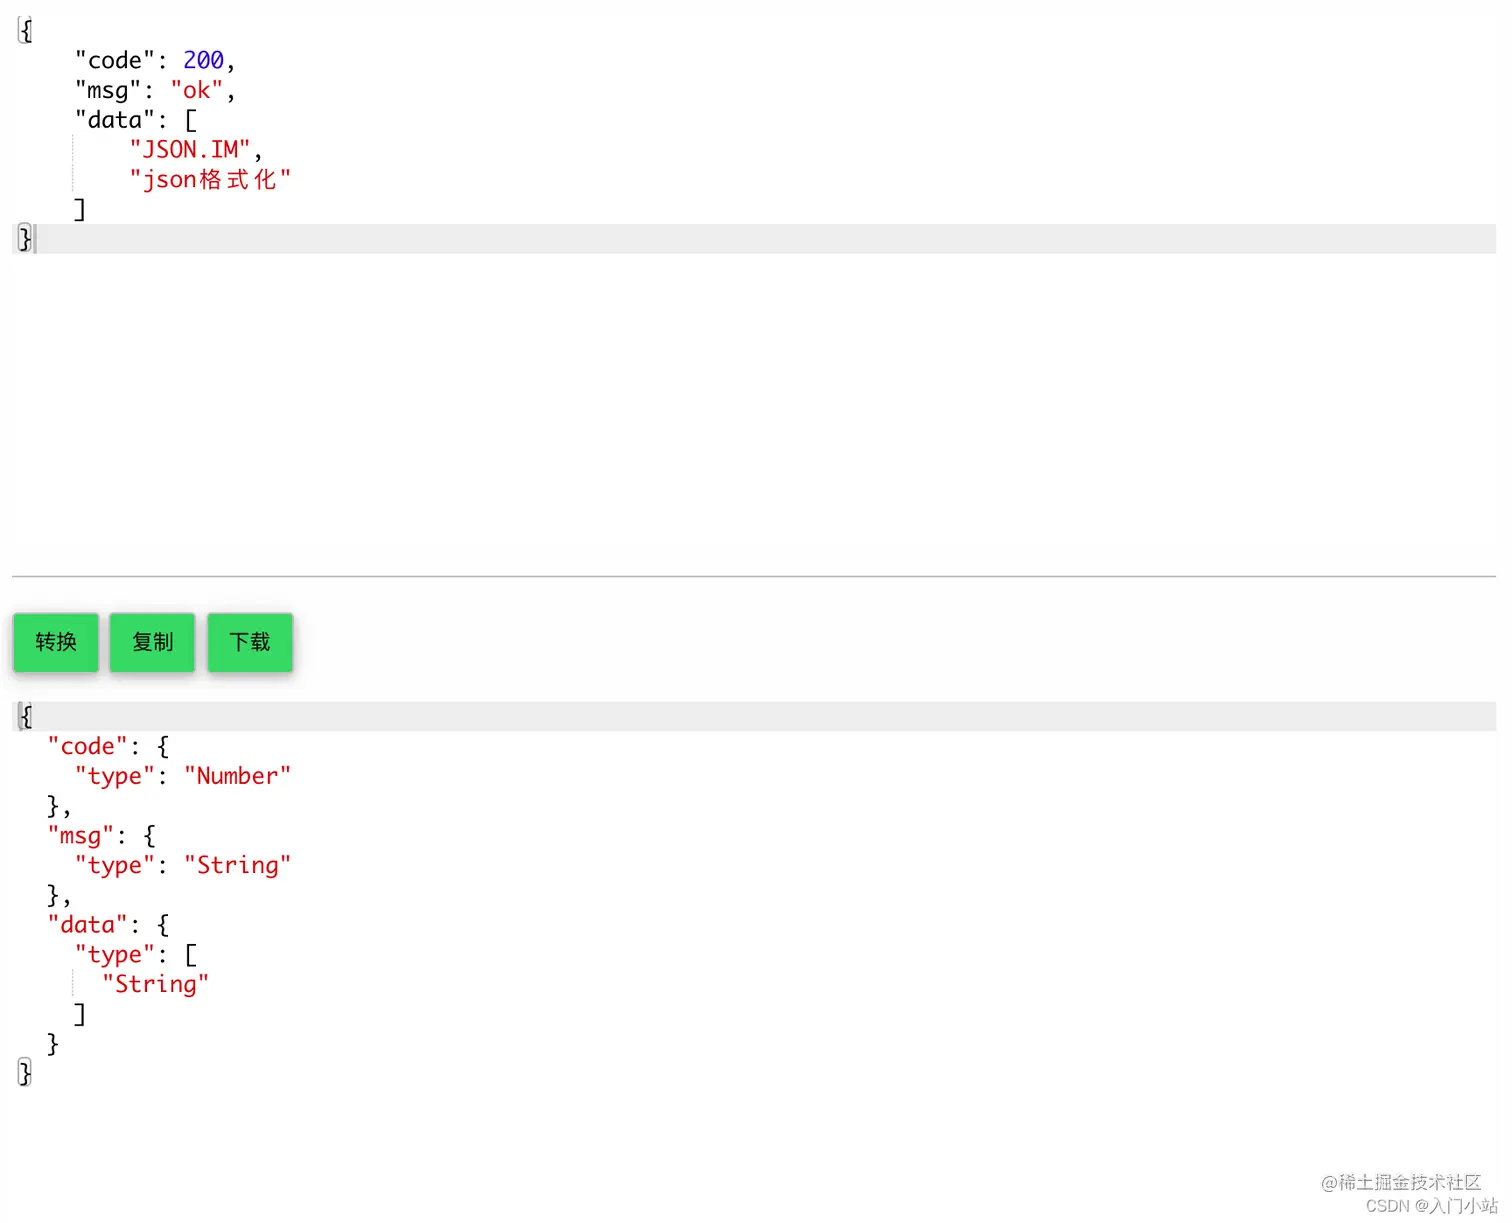Click the "type" key under output code
The width and height of the screenshot is (1512, 1223).
115,776
